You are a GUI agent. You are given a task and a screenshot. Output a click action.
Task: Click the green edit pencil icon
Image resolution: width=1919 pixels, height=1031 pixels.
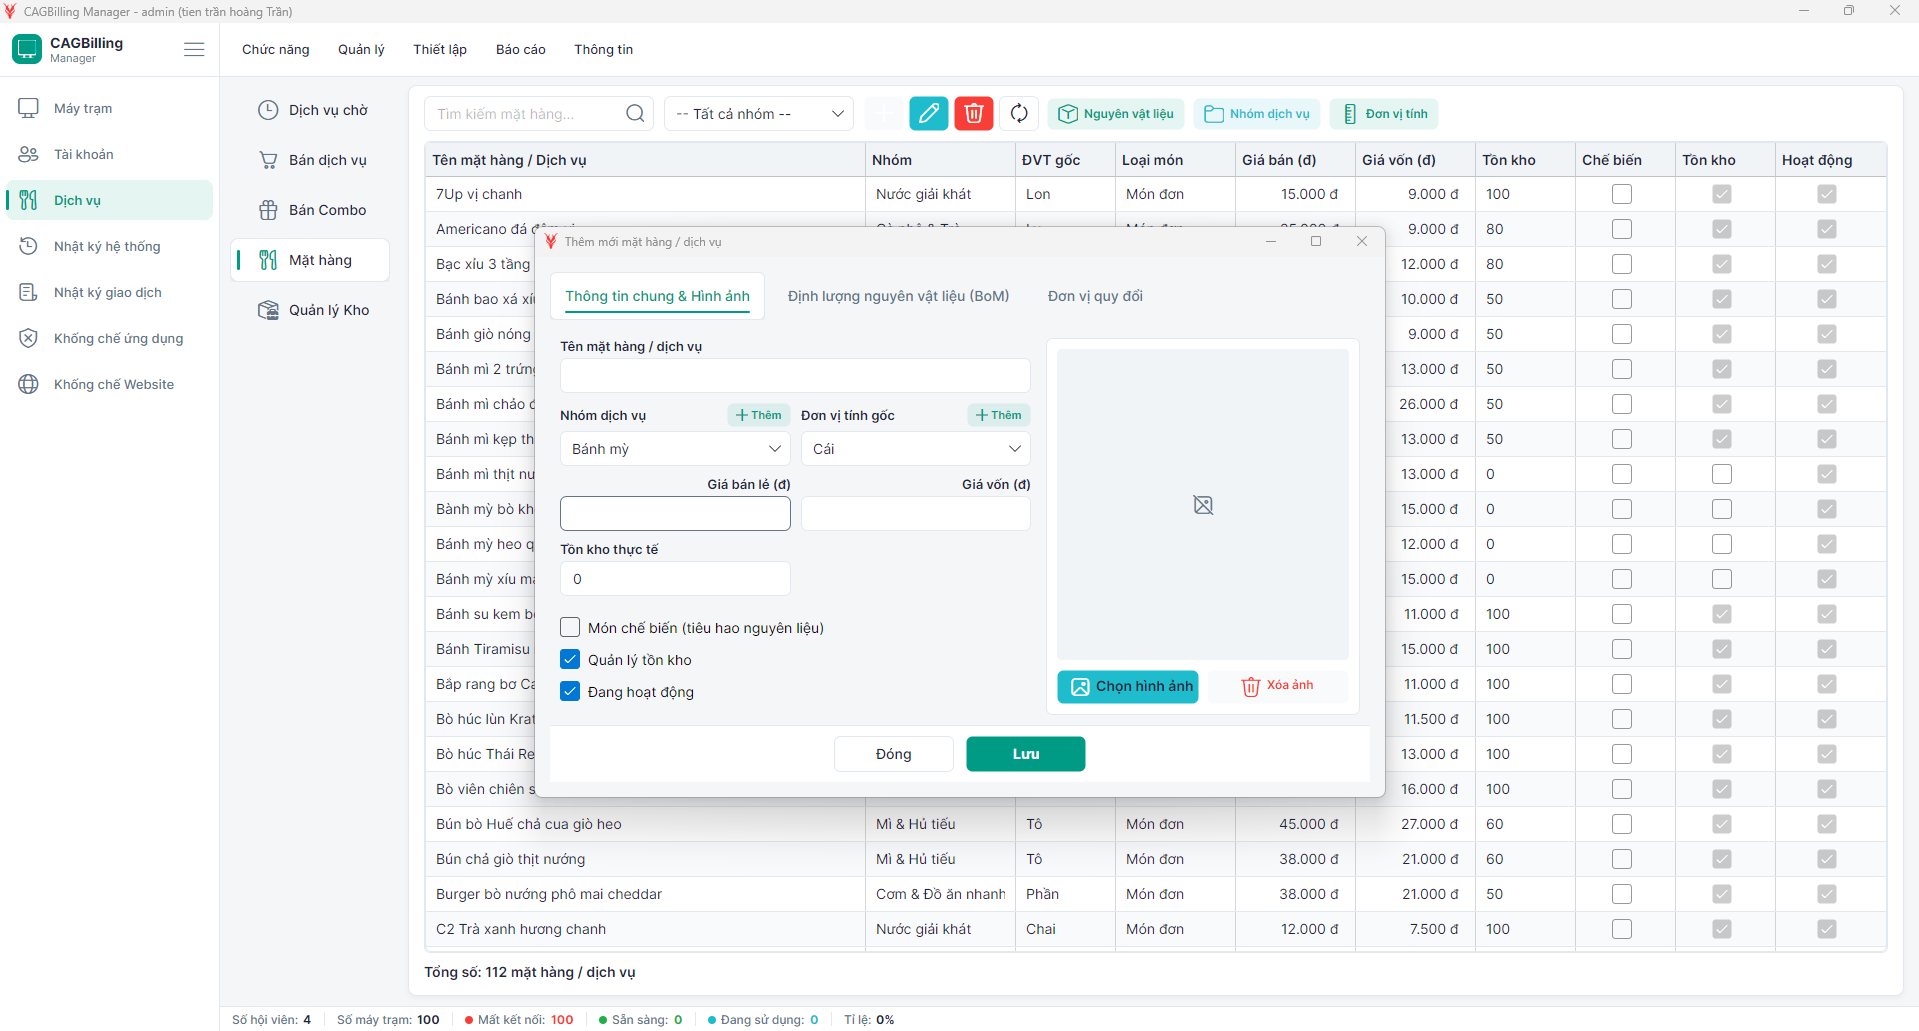929,113
